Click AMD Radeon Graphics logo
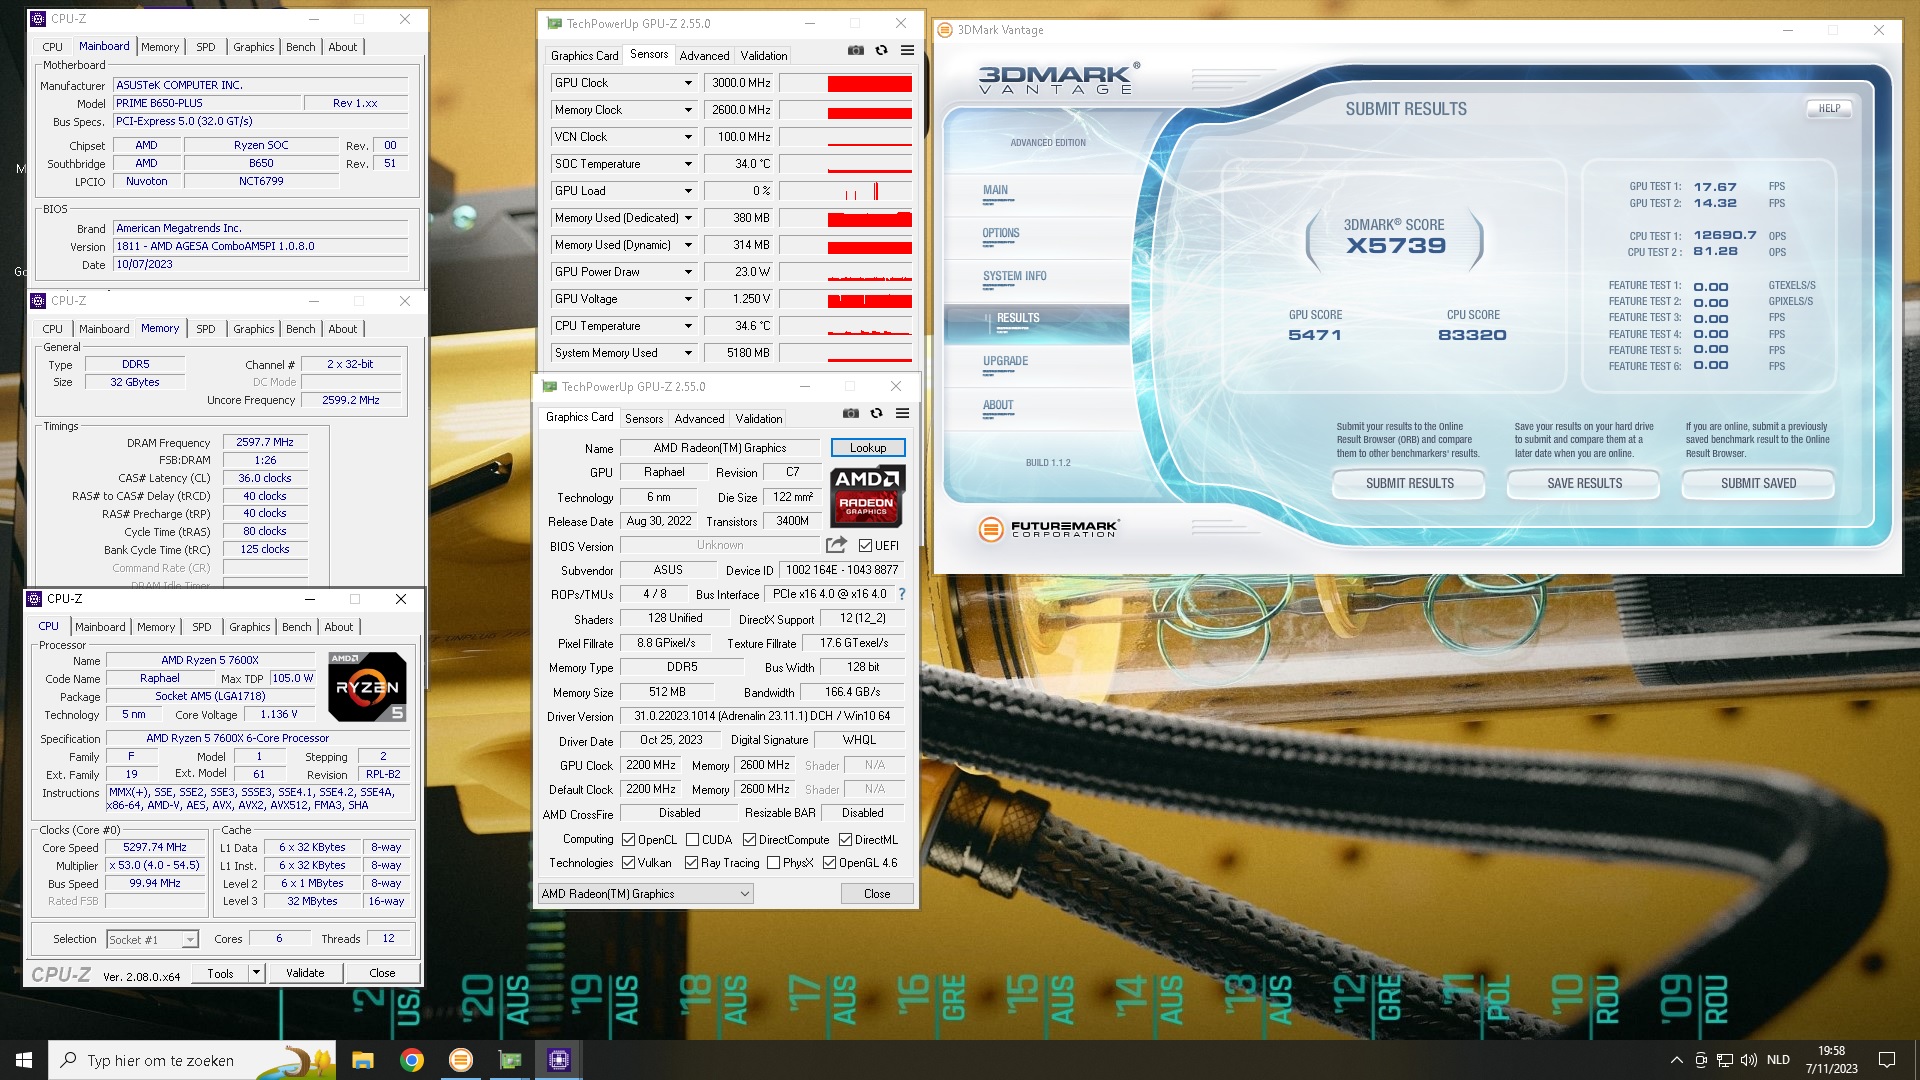1920x1080 pixels. point(867,496)
